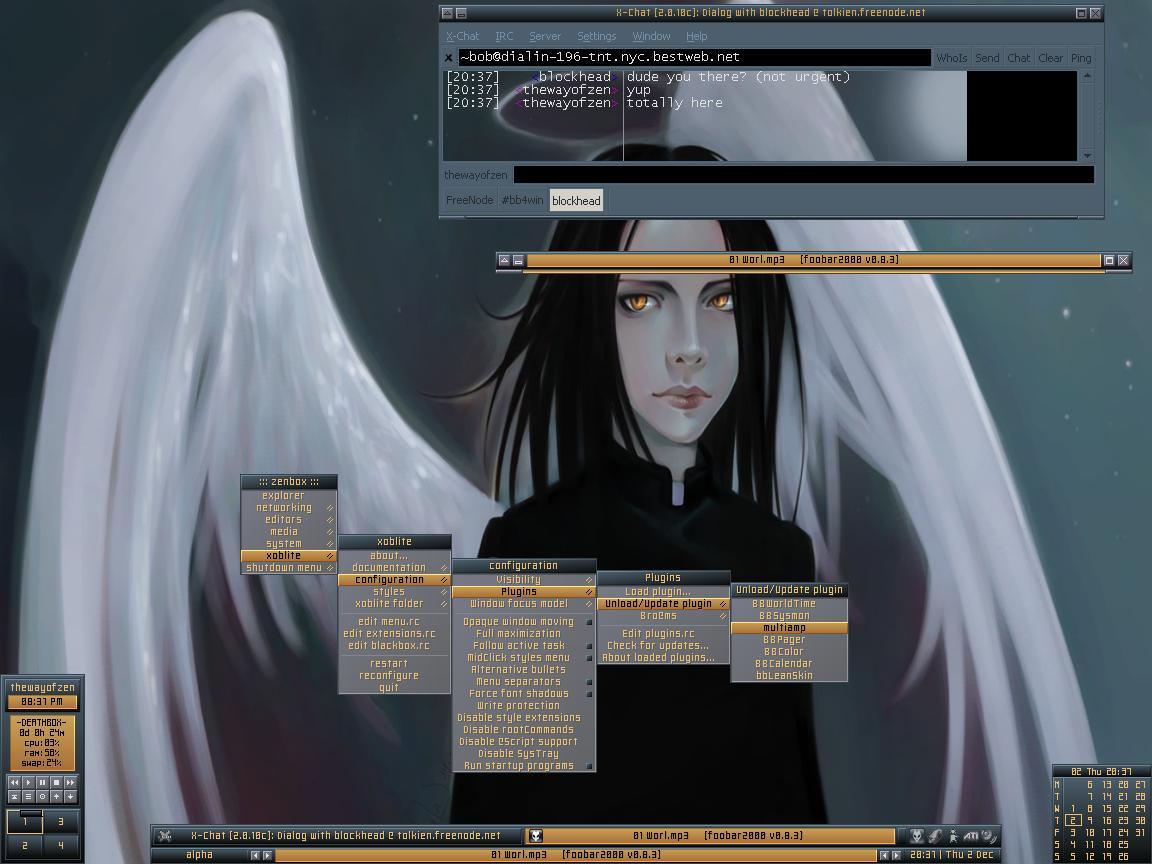Open the running-figure system tray icon
The width and height of the screenshot is (1152, 864).
953,835
